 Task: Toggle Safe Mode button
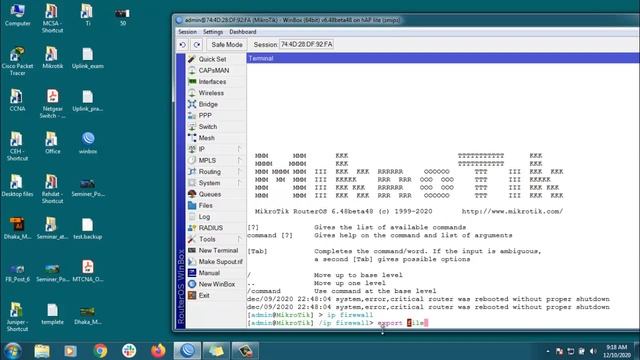(227, 44)
